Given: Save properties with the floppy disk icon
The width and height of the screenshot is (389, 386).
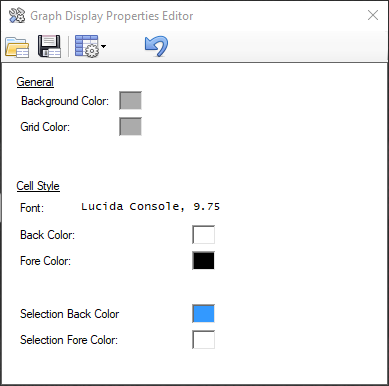Looking at the screenshot, I should click(49, 46).
